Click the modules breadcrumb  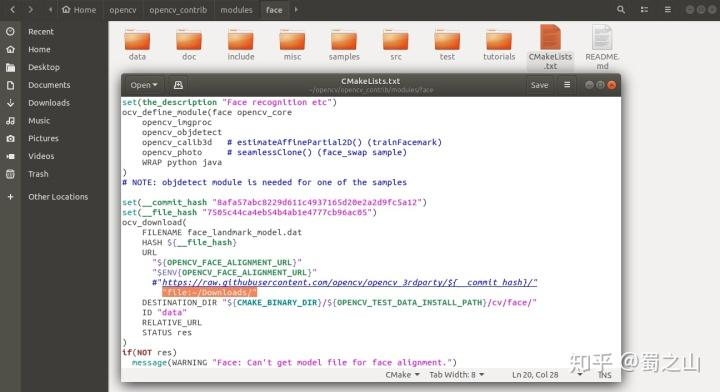tap(236, 10)
